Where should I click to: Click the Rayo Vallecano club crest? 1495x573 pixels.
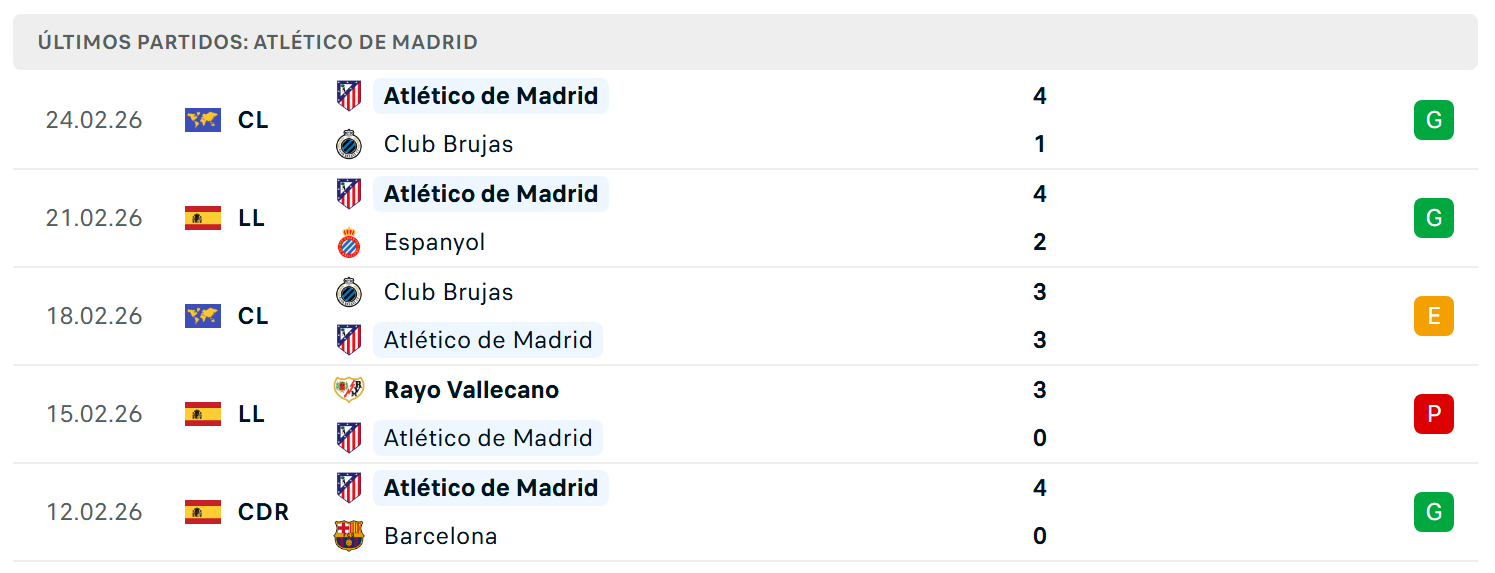click(x=349, y=389)
